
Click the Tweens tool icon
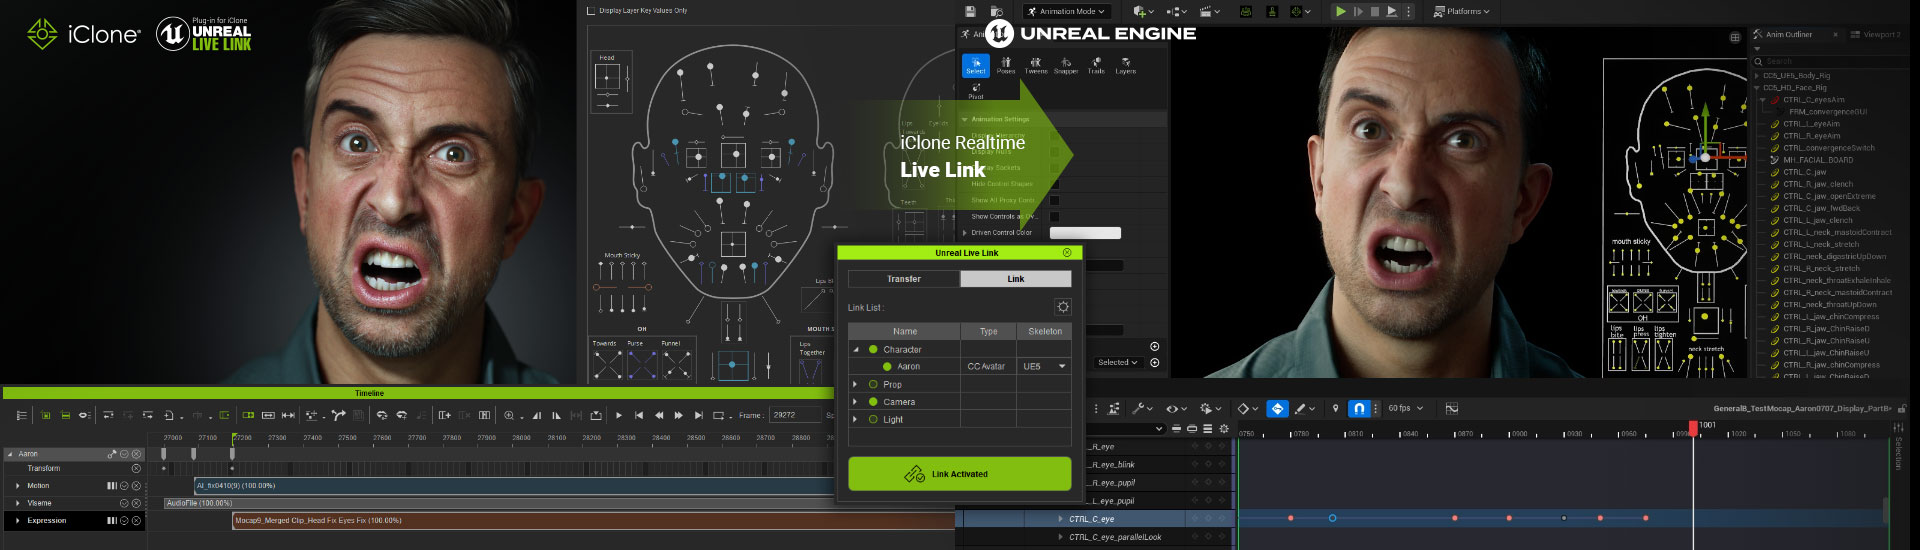(1036, 65)
